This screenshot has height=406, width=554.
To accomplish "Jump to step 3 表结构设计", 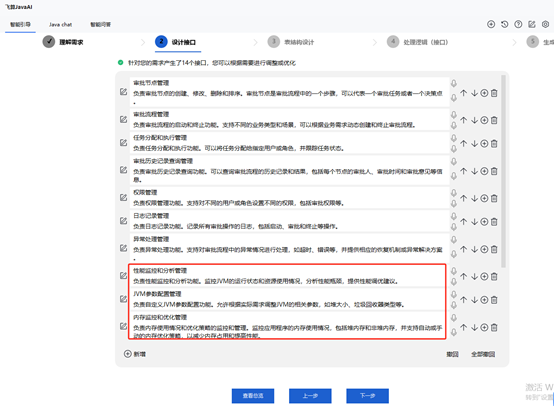I will click(x=291, y=42).
